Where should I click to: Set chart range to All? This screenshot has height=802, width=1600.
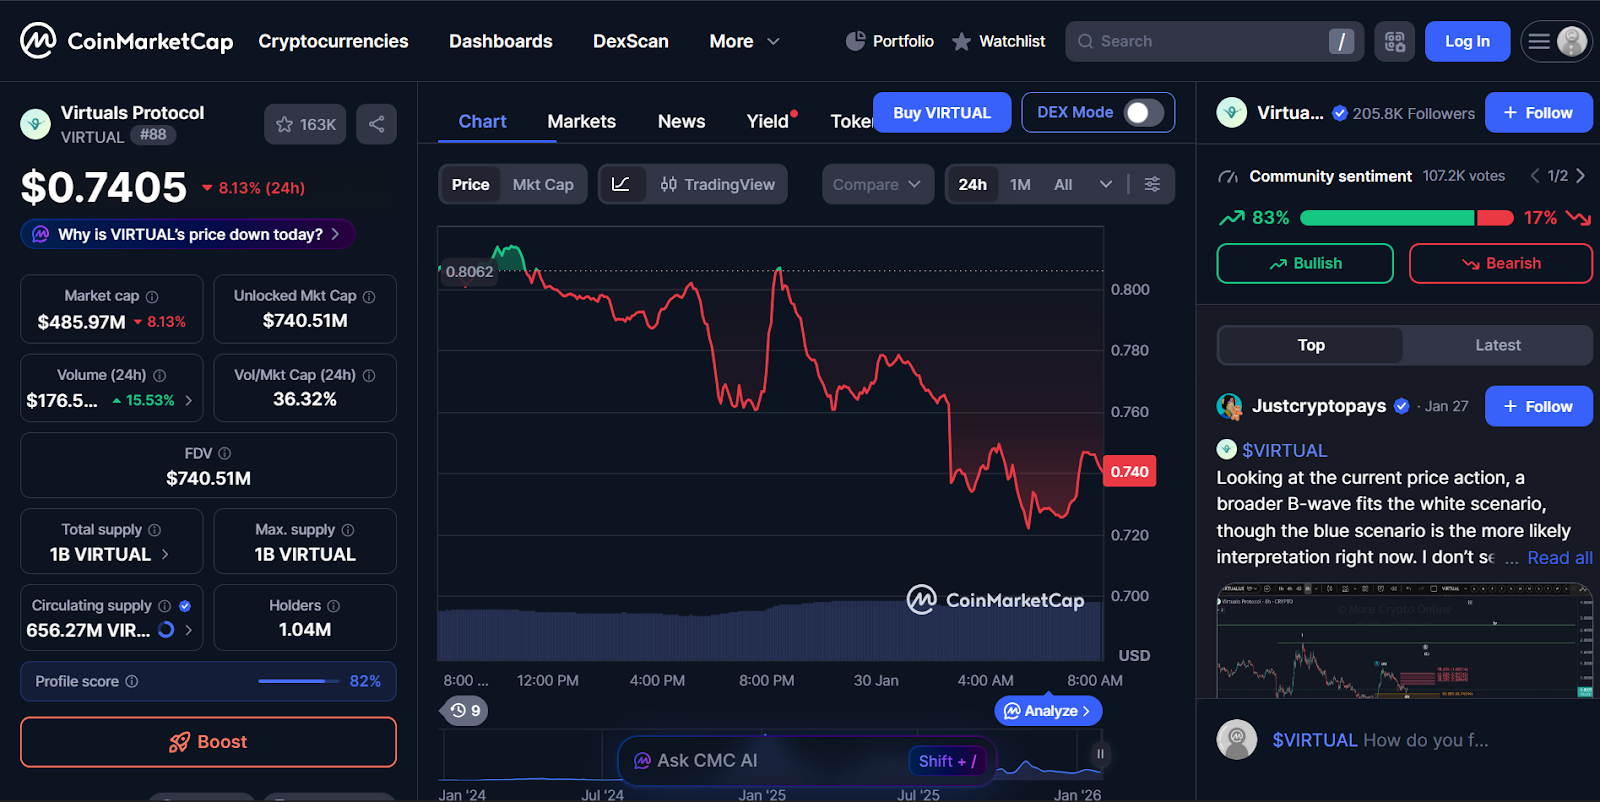pyautogui.click(x=1063, y=184)
